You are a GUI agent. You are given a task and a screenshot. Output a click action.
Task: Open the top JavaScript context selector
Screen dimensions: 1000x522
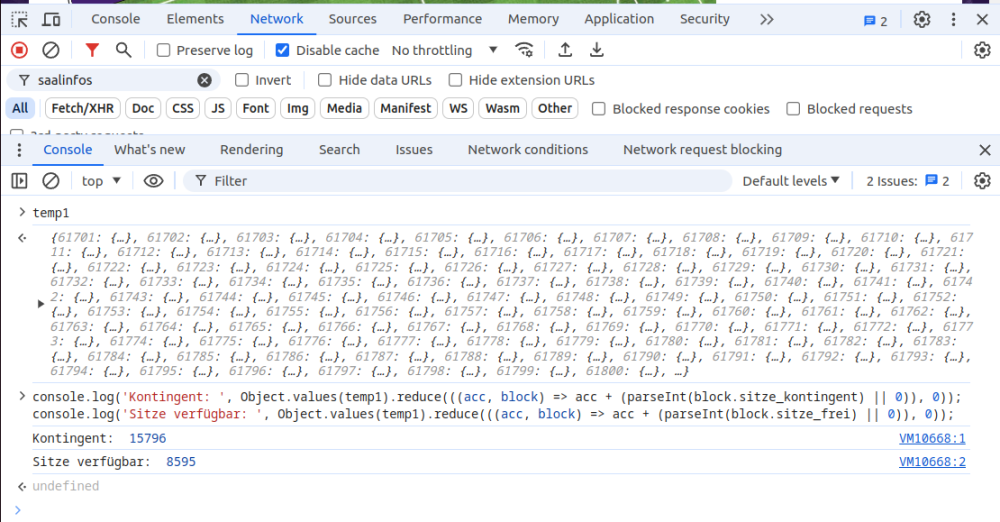tap(101, 181)
